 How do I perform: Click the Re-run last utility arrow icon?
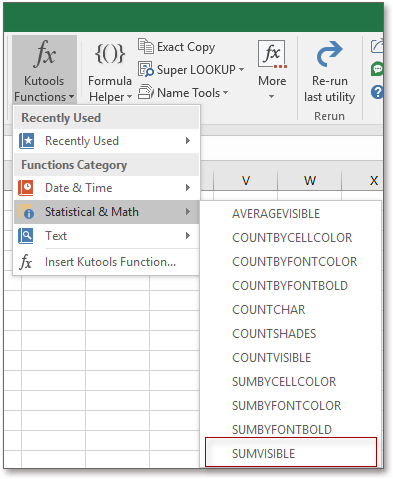pos(329,54)
